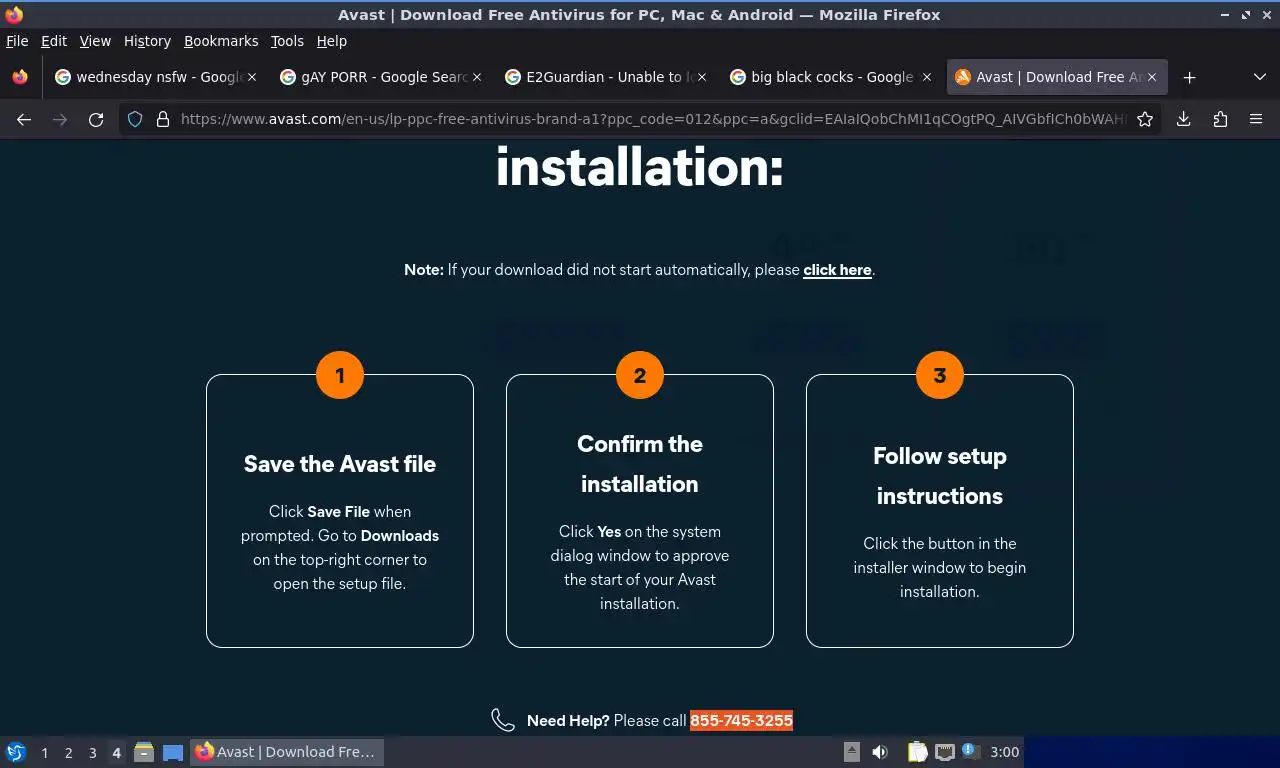Switch to workspace 2 in taskbar
The image size is (1280, 768).
68,753
